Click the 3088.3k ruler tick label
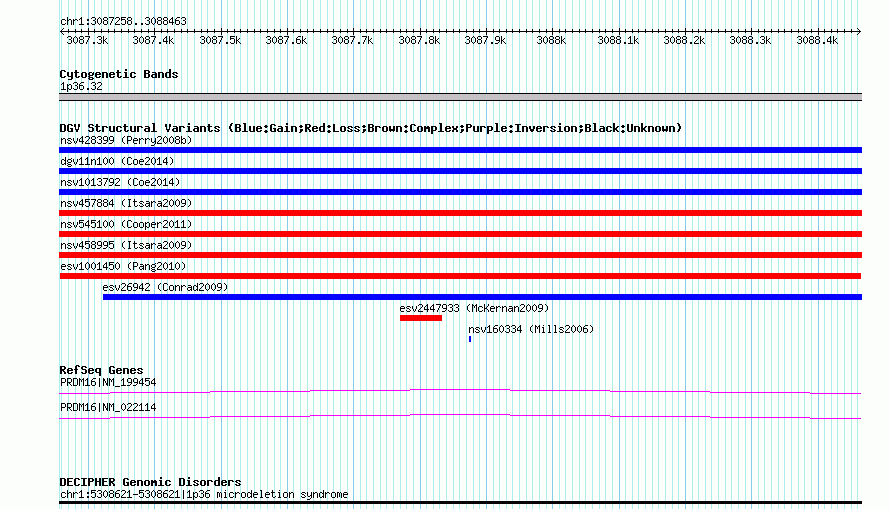This screenshot has width=890, height=509. [750, 40]
